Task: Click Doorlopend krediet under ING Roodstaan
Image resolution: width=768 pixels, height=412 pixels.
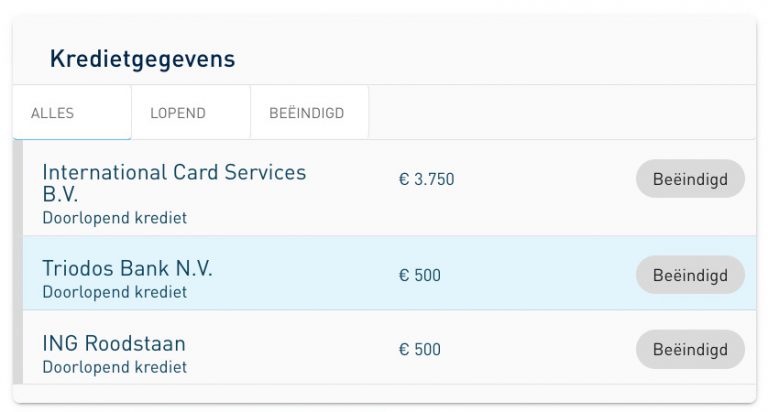Action: (115, 367)
